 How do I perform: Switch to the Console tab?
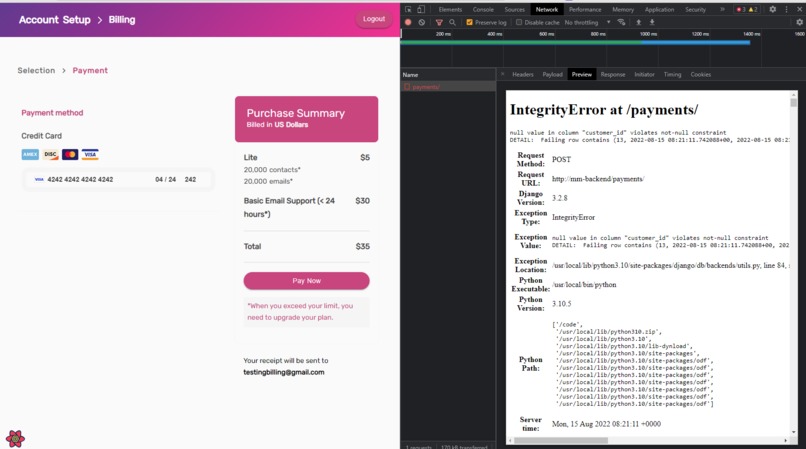[x=483, y=9]
